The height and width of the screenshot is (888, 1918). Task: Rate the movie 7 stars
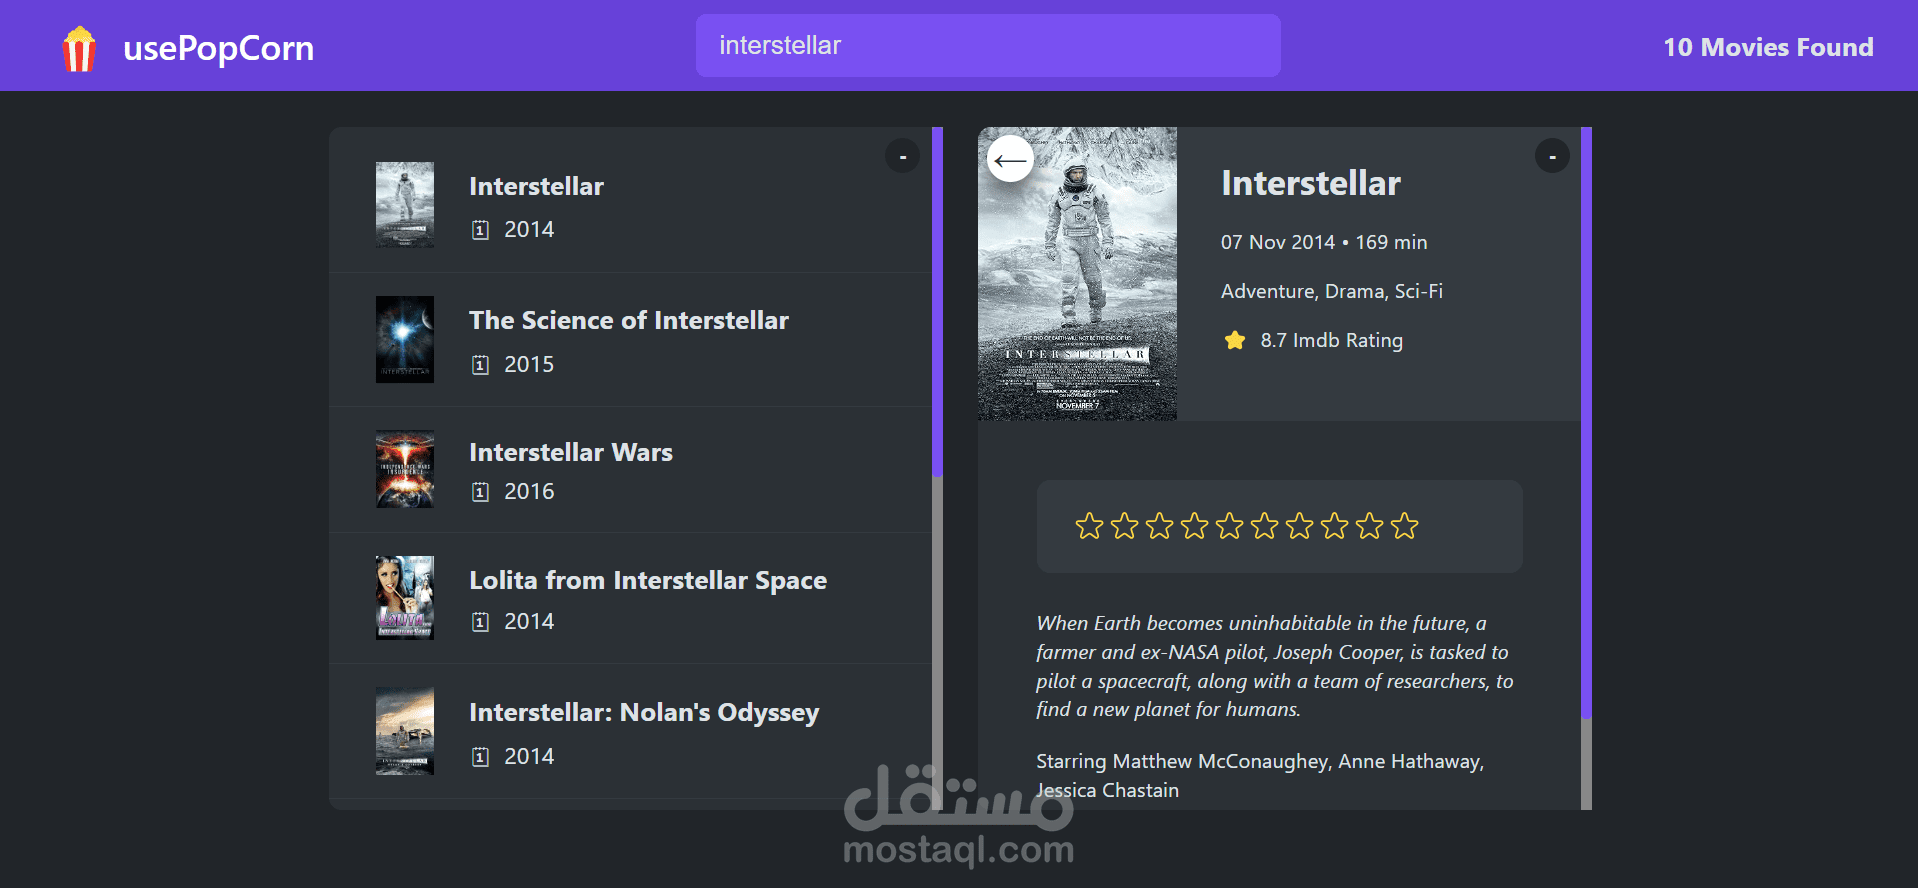[x=1299, y=526]
